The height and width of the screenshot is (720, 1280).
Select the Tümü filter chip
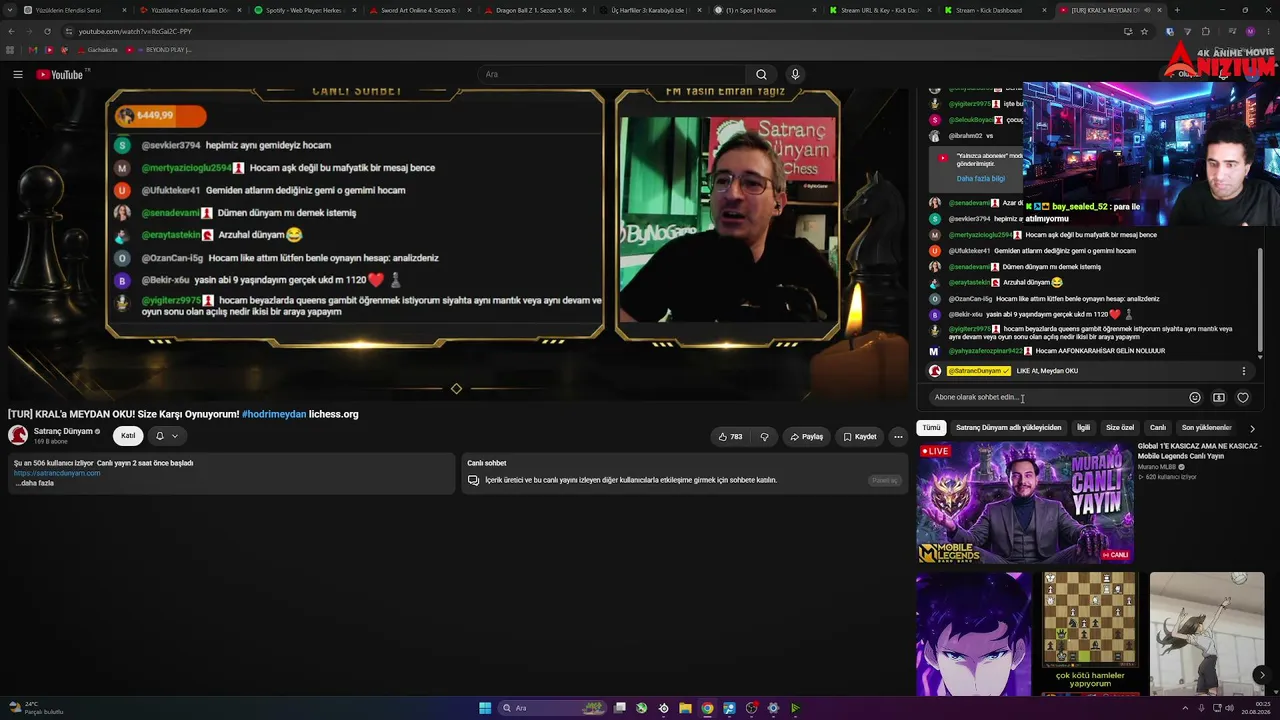[931, 428]
